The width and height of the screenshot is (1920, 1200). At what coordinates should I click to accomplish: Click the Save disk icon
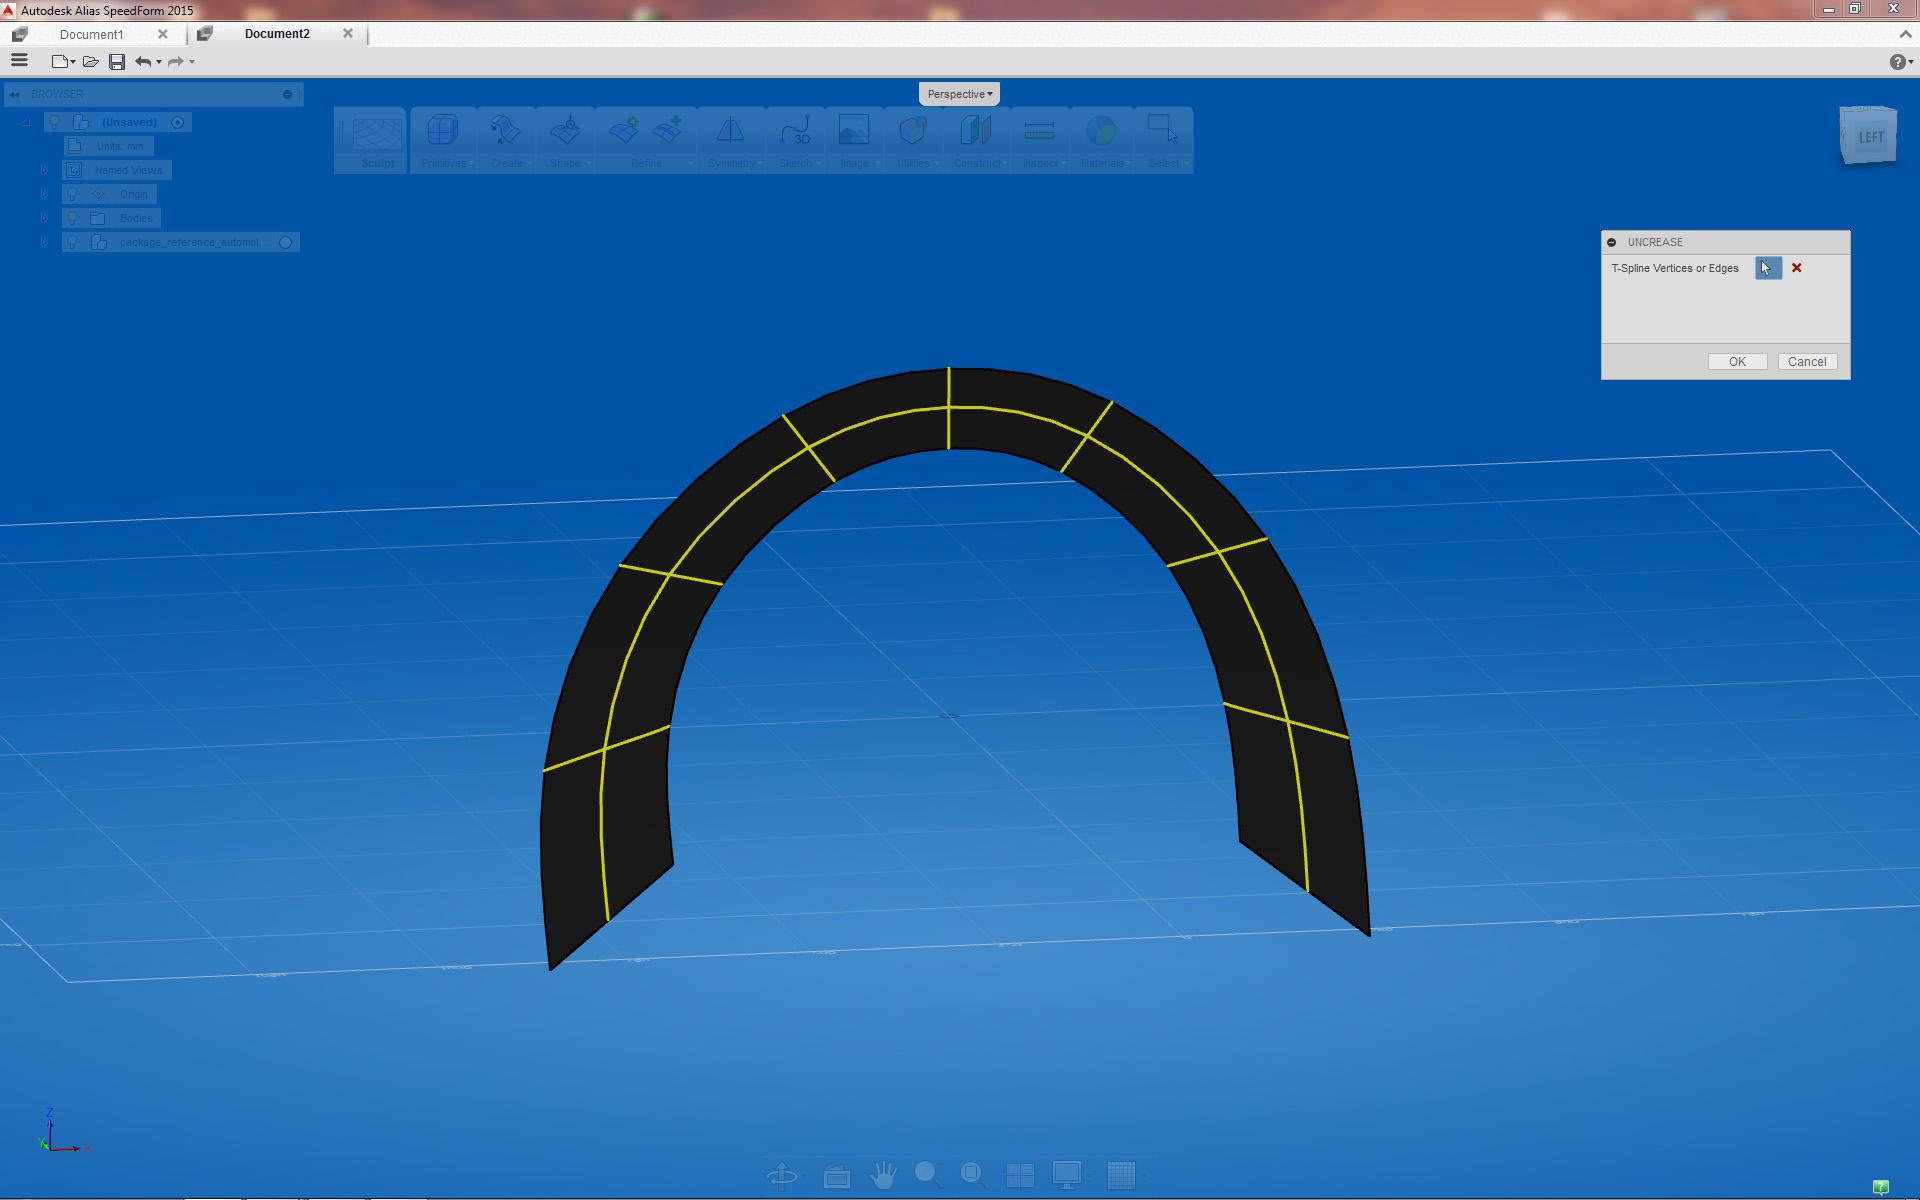(x=117, y=62)
